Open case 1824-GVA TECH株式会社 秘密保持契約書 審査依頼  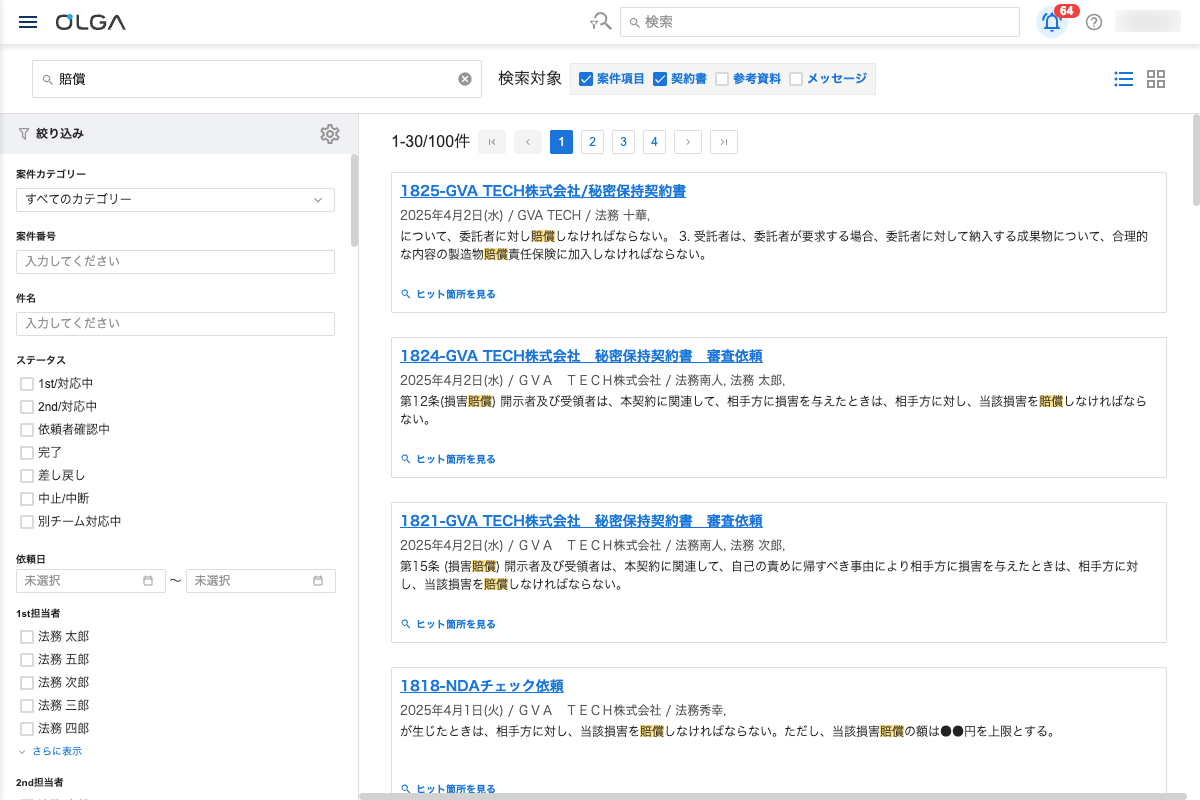(x=581, y=356)
